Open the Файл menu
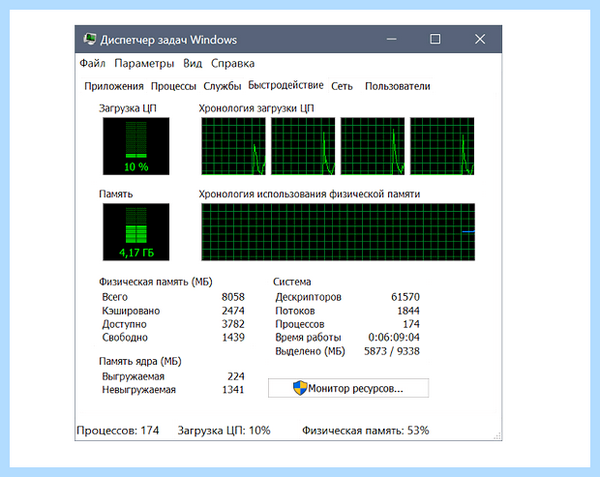The height and width of the screenshot is (477, 600). 92,63
